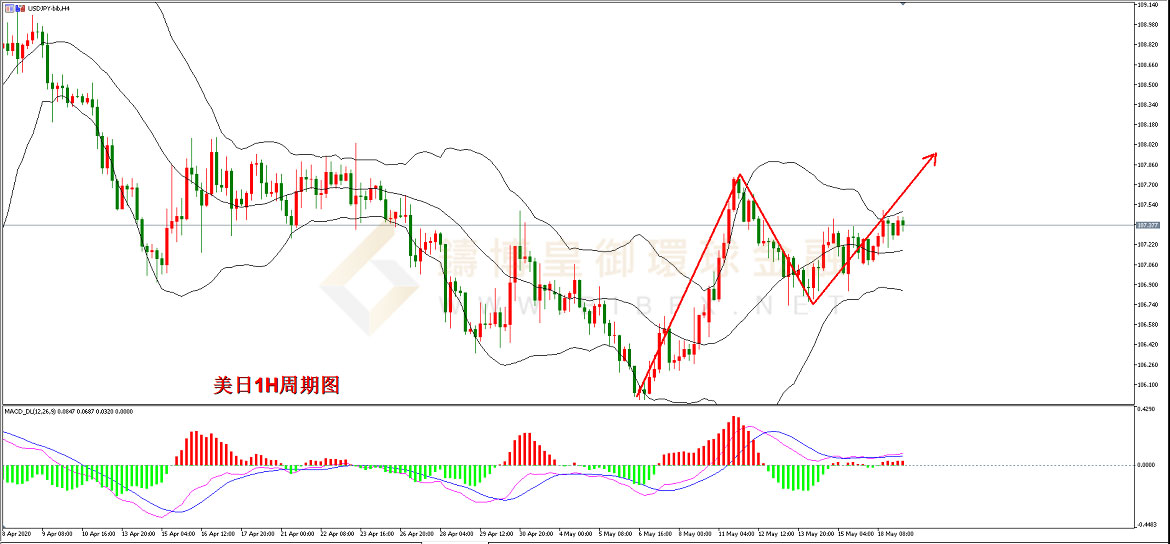Click the 8 Apr 2020 date label
1170x544 pixels.
17,534
